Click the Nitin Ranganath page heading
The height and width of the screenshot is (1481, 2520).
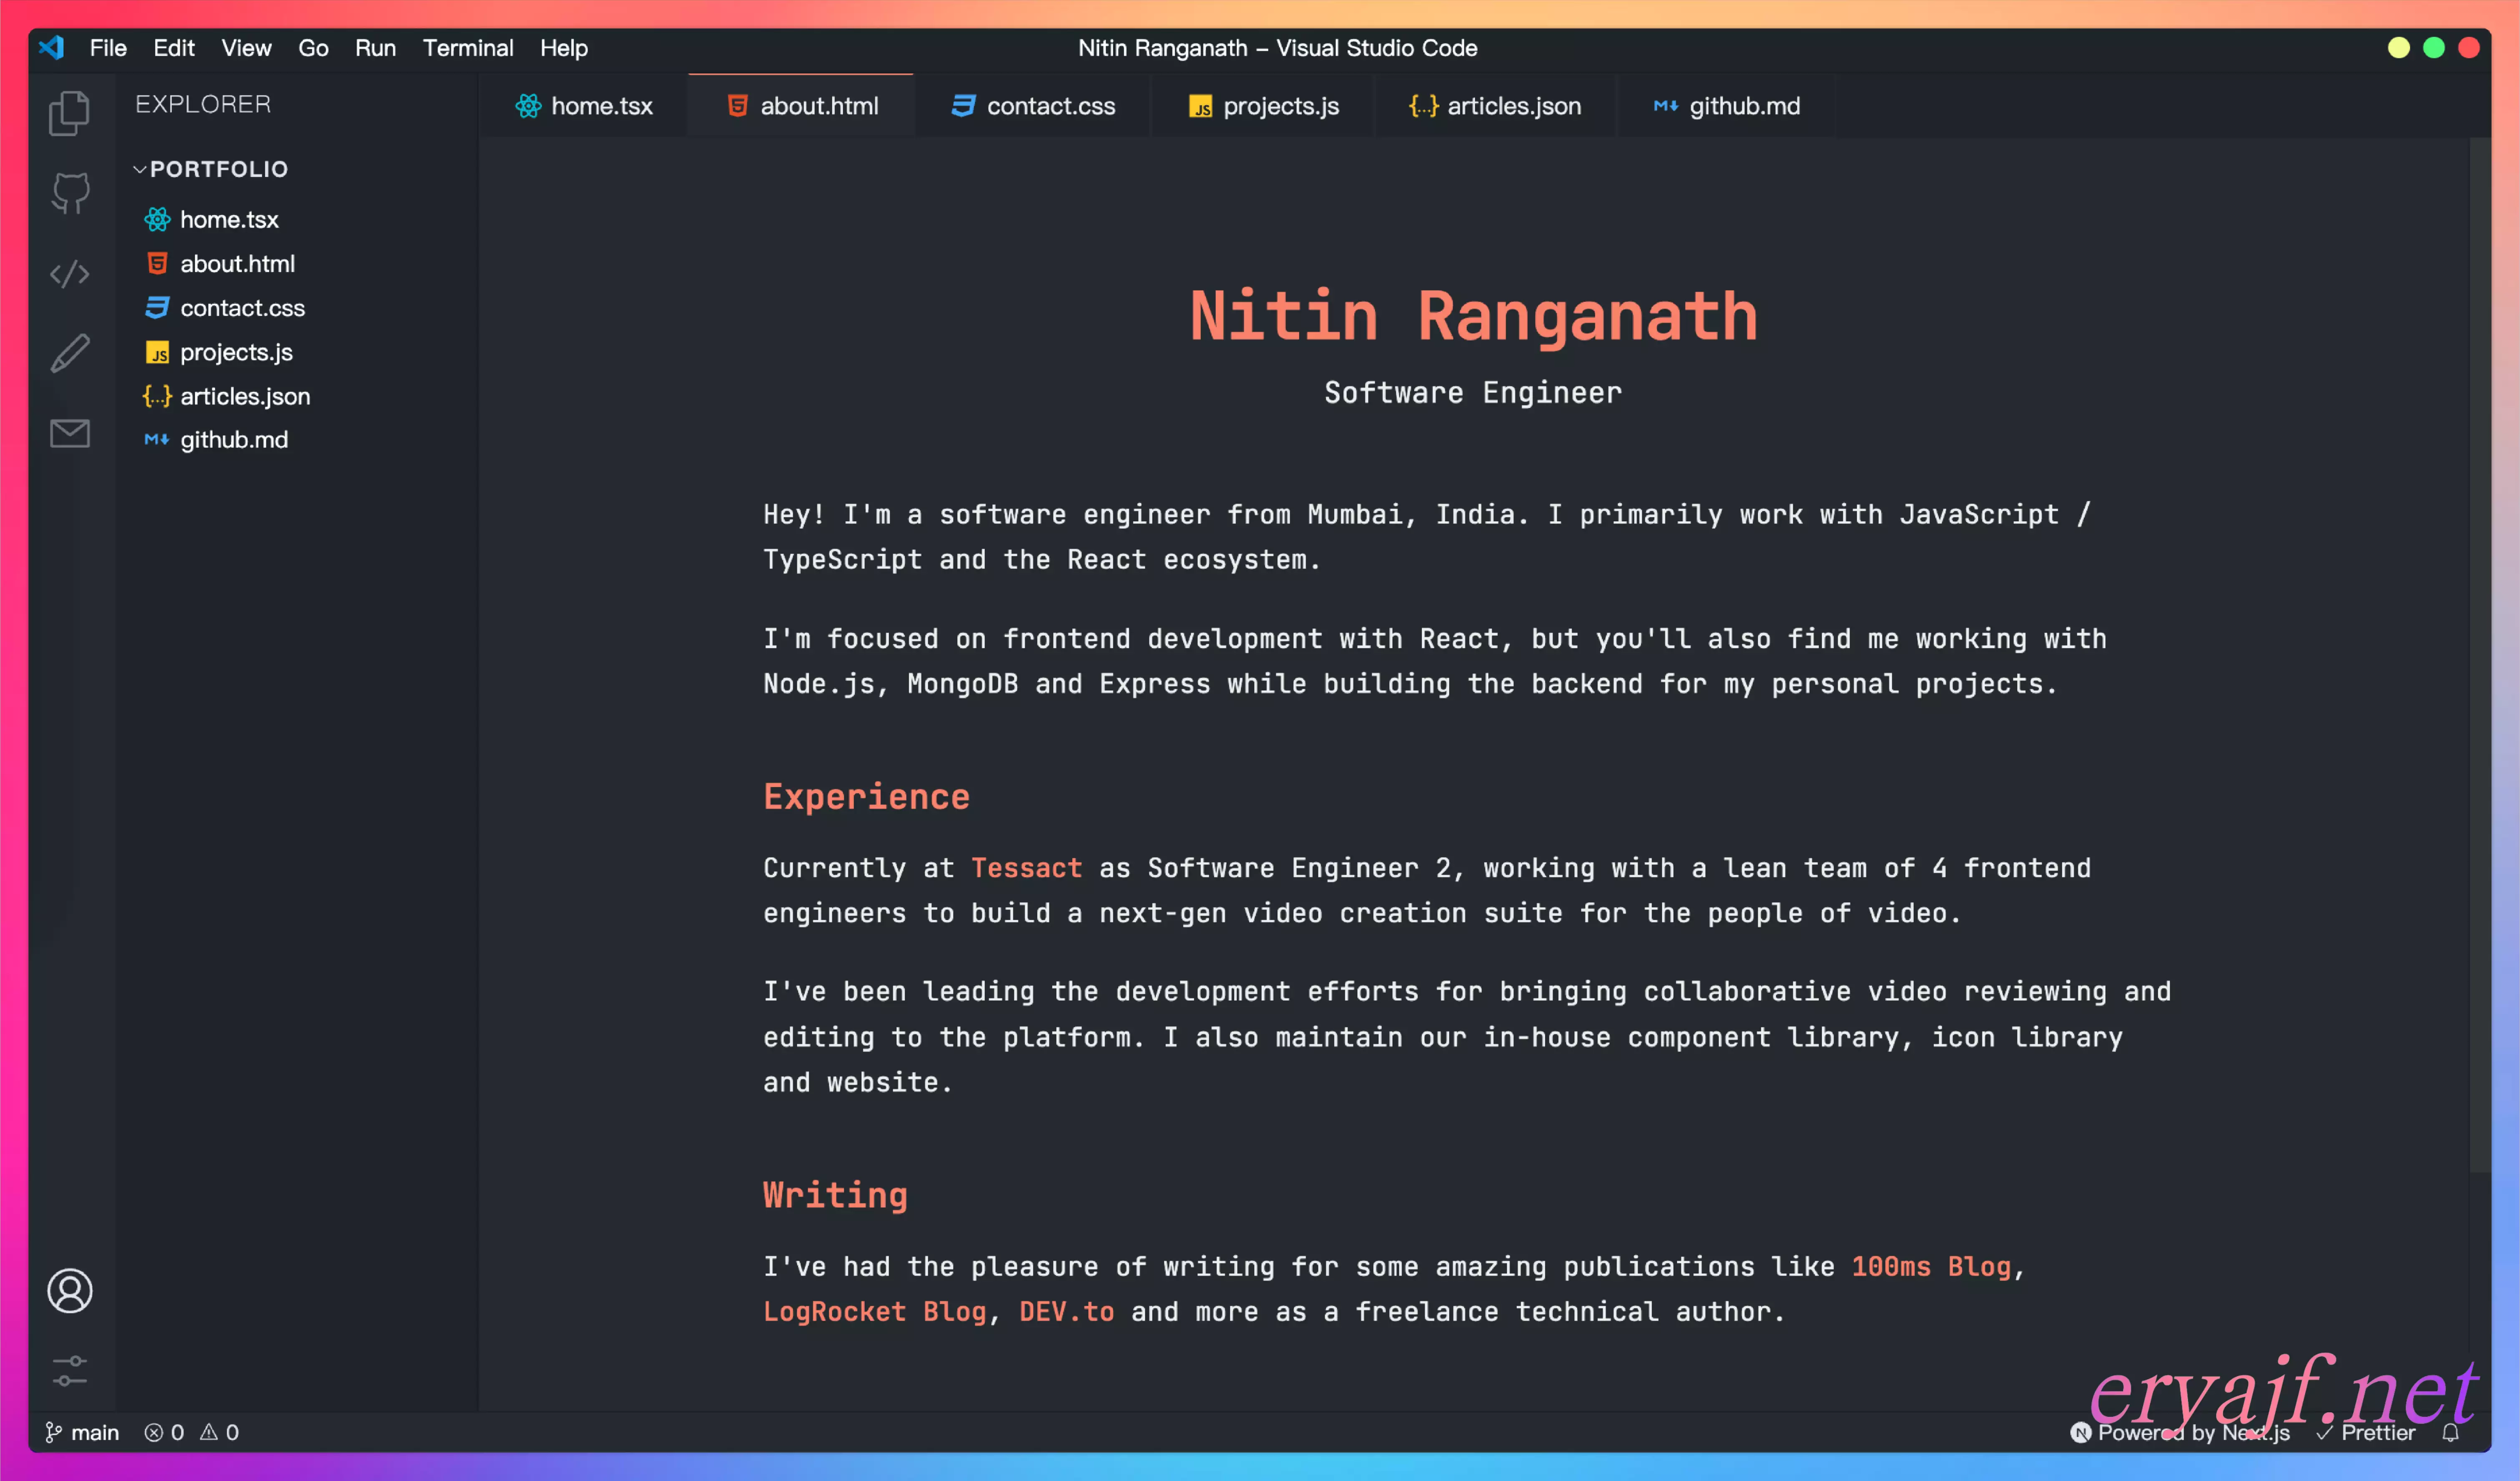pyautogui.click(x=1473, y=316)
